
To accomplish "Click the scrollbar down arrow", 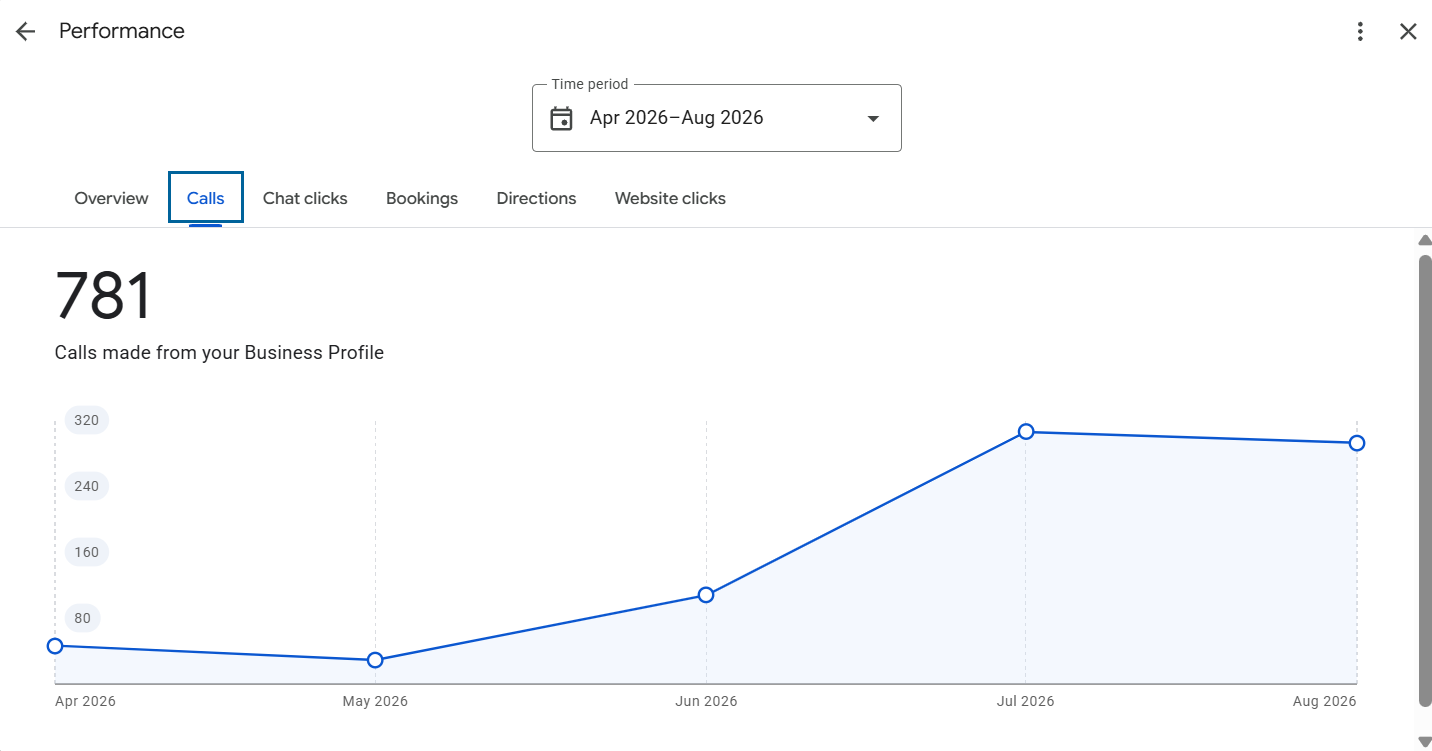I will tap(1425, 741).
